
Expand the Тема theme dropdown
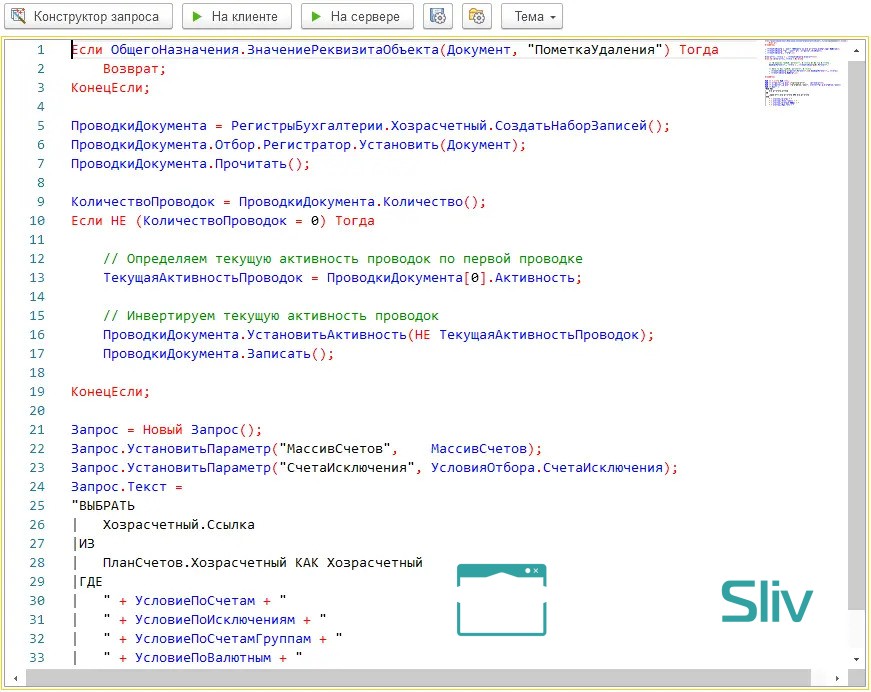pos(531,16)
